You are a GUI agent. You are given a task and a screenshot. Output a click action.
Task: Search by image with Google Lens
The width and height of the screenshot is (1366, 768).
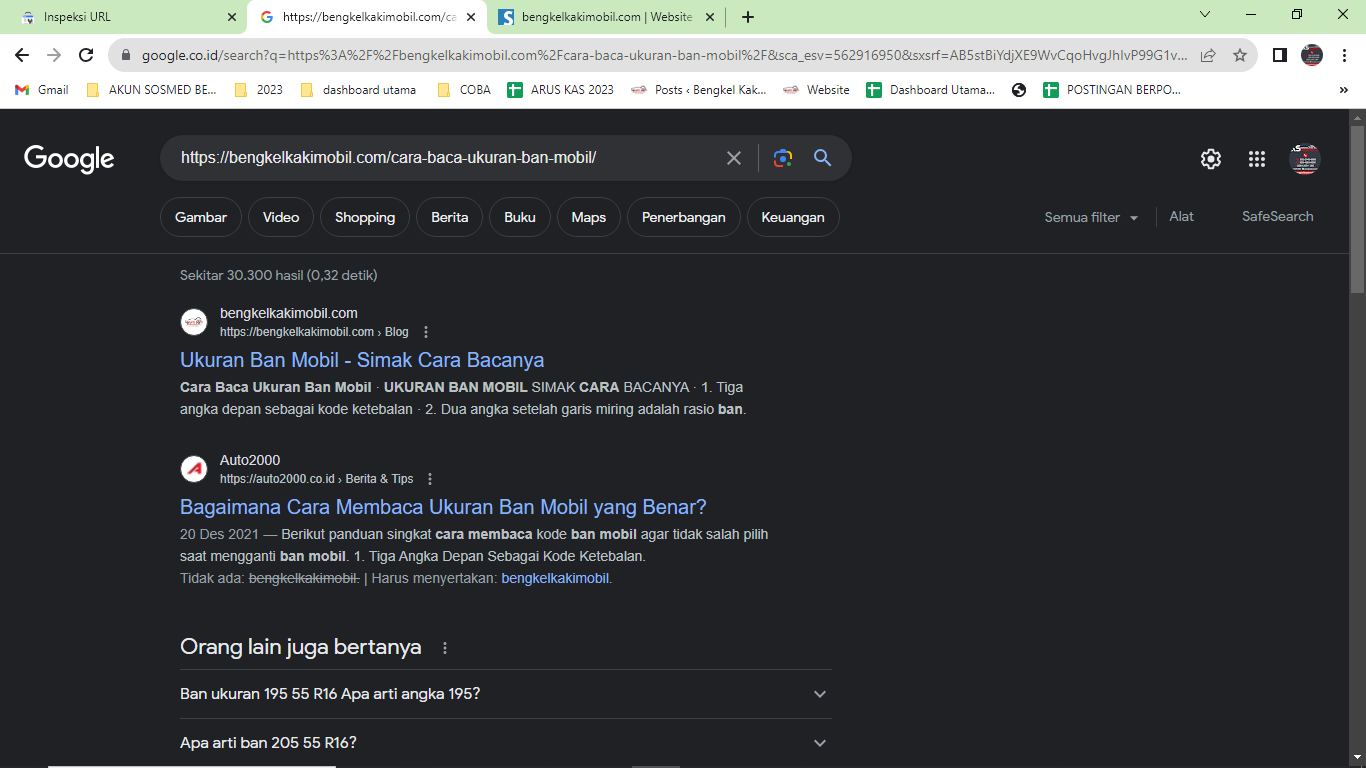click(x=783, y=158)
